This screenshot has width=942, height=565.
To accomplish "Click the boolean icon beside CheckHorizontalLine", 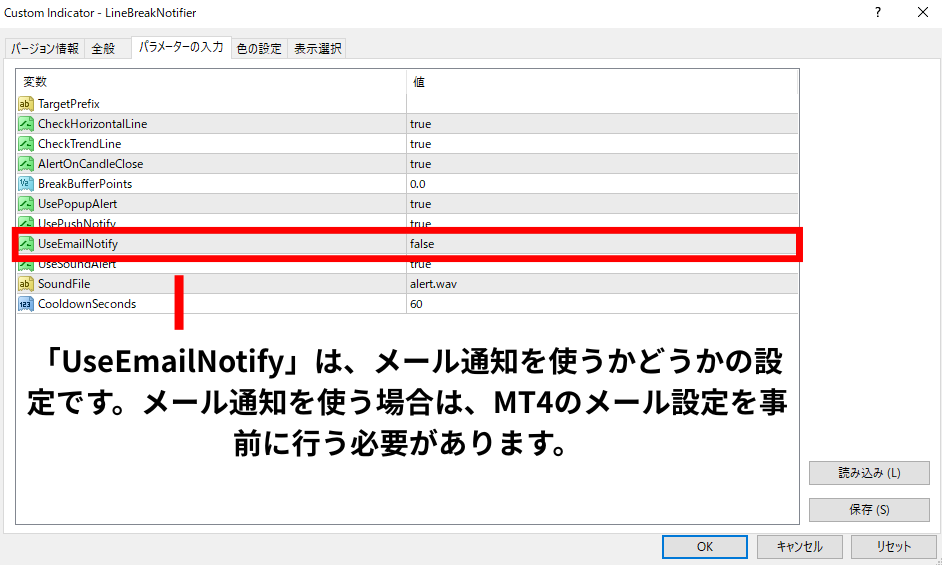I will pos(26,124).
